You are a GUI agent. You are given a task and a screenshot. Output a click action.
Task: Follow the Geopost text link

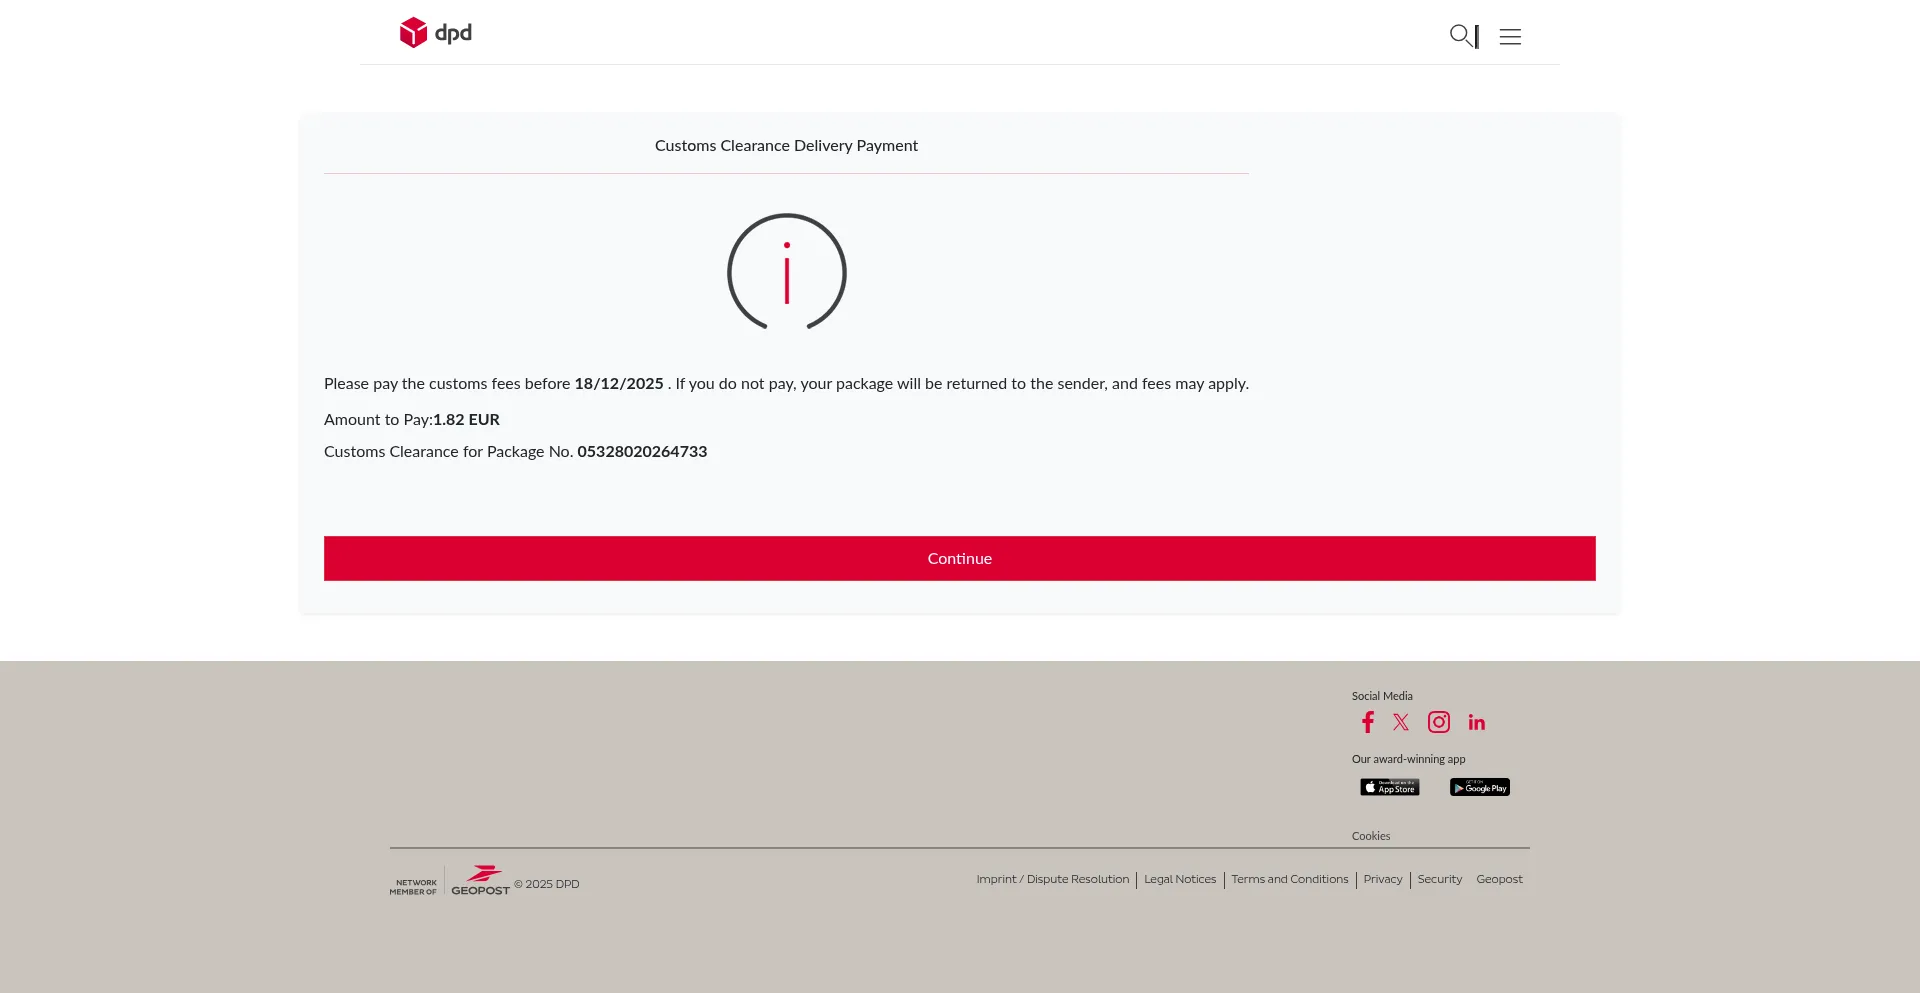pos(1499,879)
